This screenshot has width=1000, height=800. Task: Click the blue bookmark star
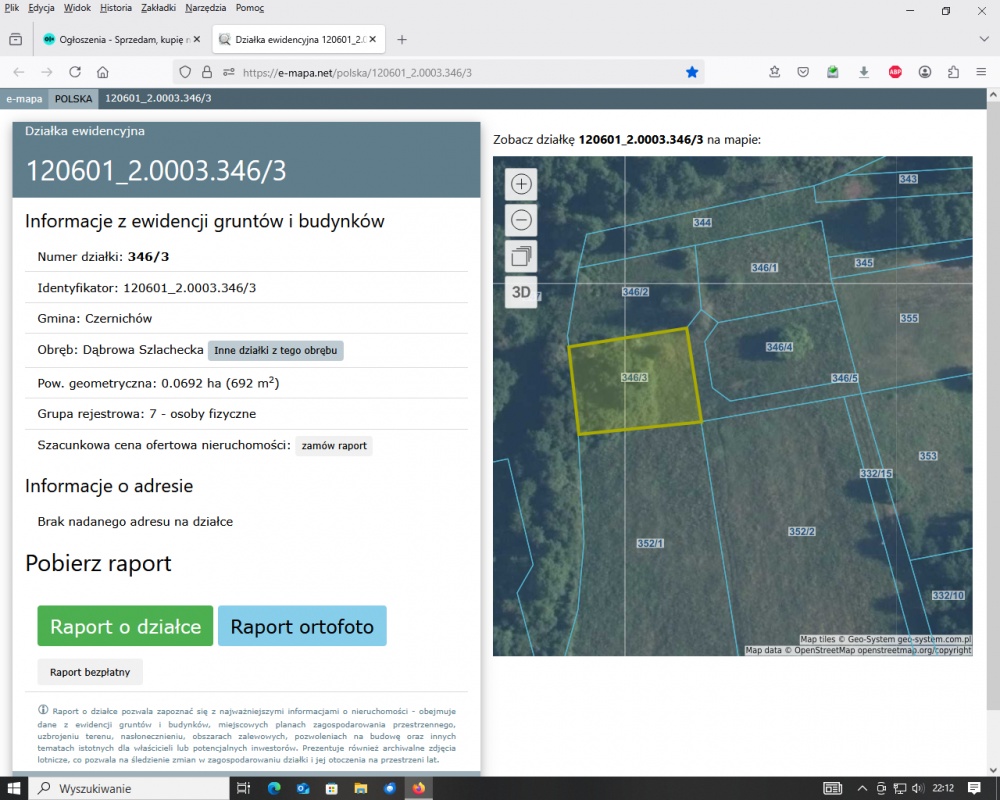[x=692, y=72]
